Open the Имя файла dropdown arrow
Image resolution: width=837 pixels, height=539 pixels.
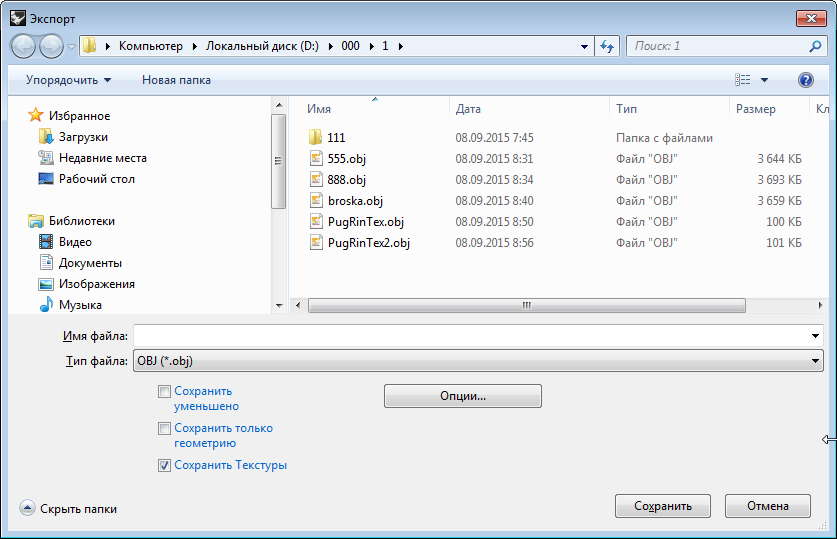[x=815, y=336]
